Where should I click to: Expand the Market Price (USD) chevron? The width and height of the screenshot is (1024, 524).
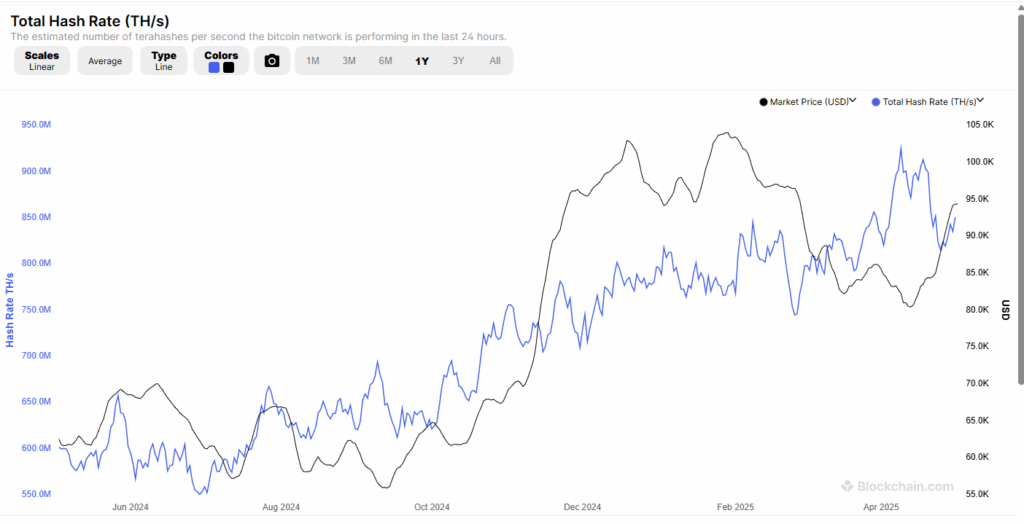[853, 101]
